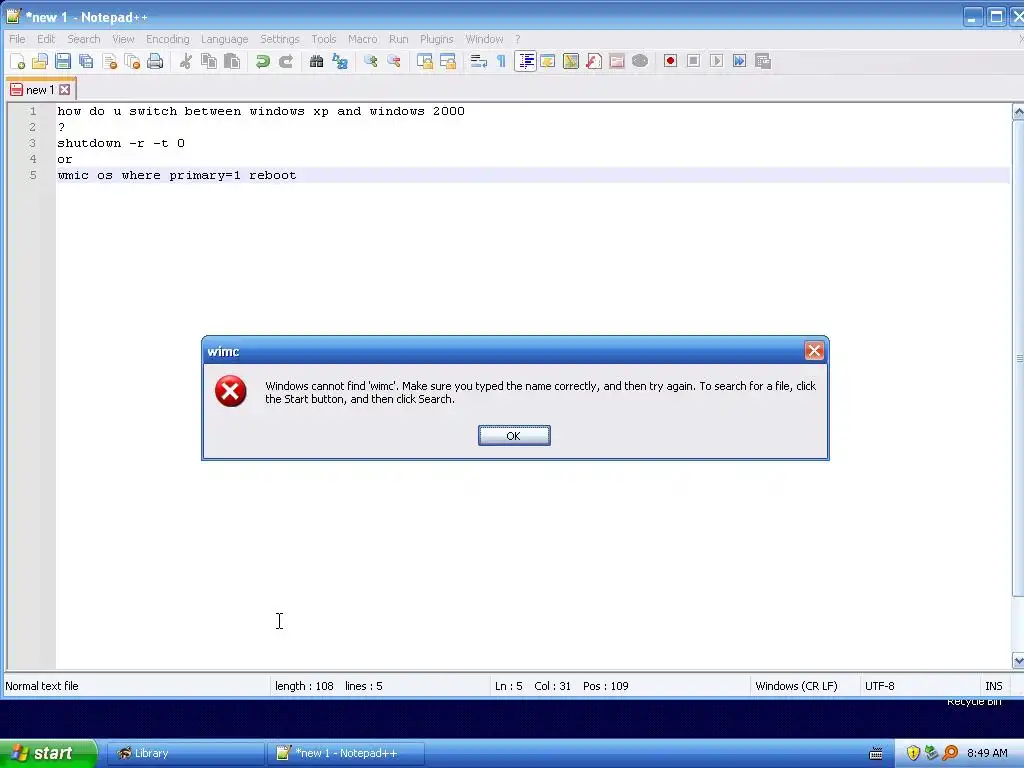
Task: Click the editor scroll up arrow
Action: pos(1018,112)
